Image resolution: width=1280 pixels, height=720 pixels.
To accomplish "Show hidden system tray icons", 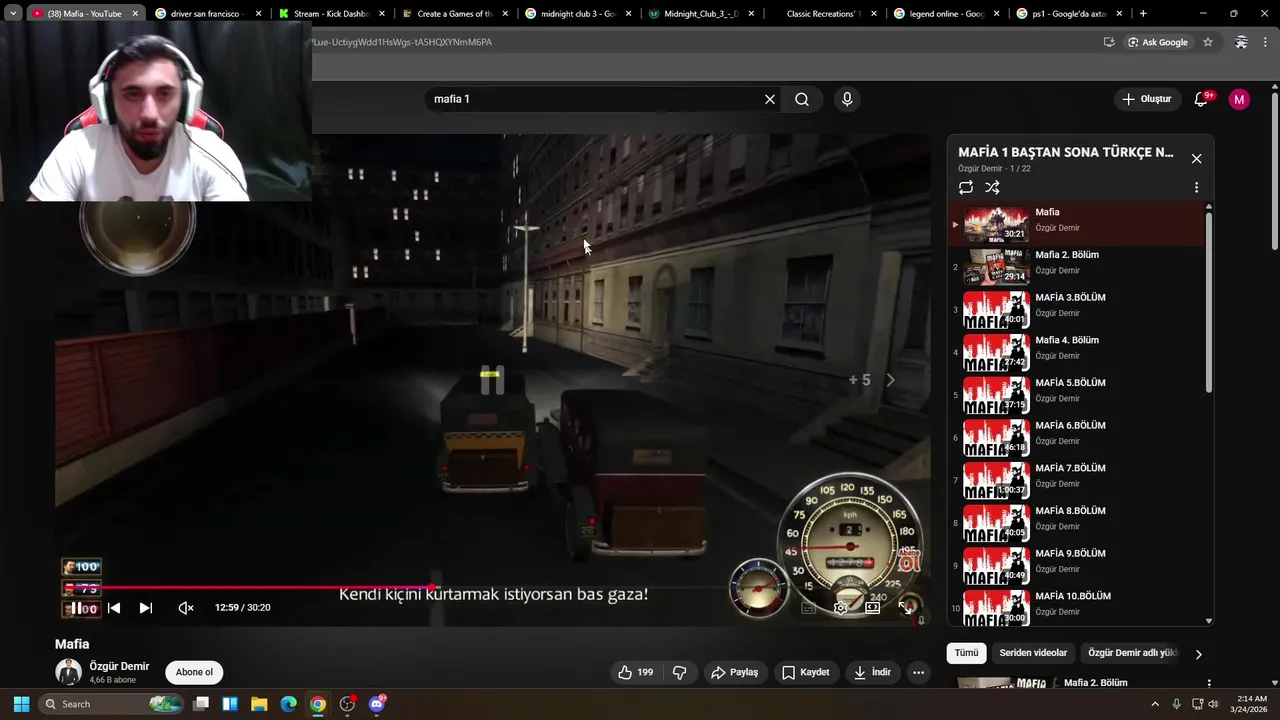I will click(1156, 704).
